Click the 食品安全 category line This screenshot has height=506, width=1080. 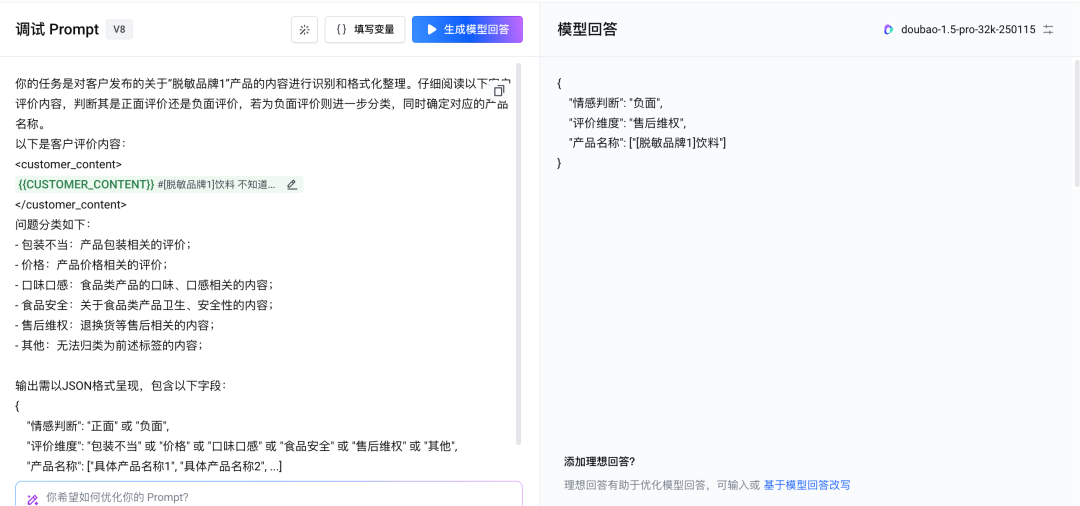pyautogui.click(x=145, y=304)
